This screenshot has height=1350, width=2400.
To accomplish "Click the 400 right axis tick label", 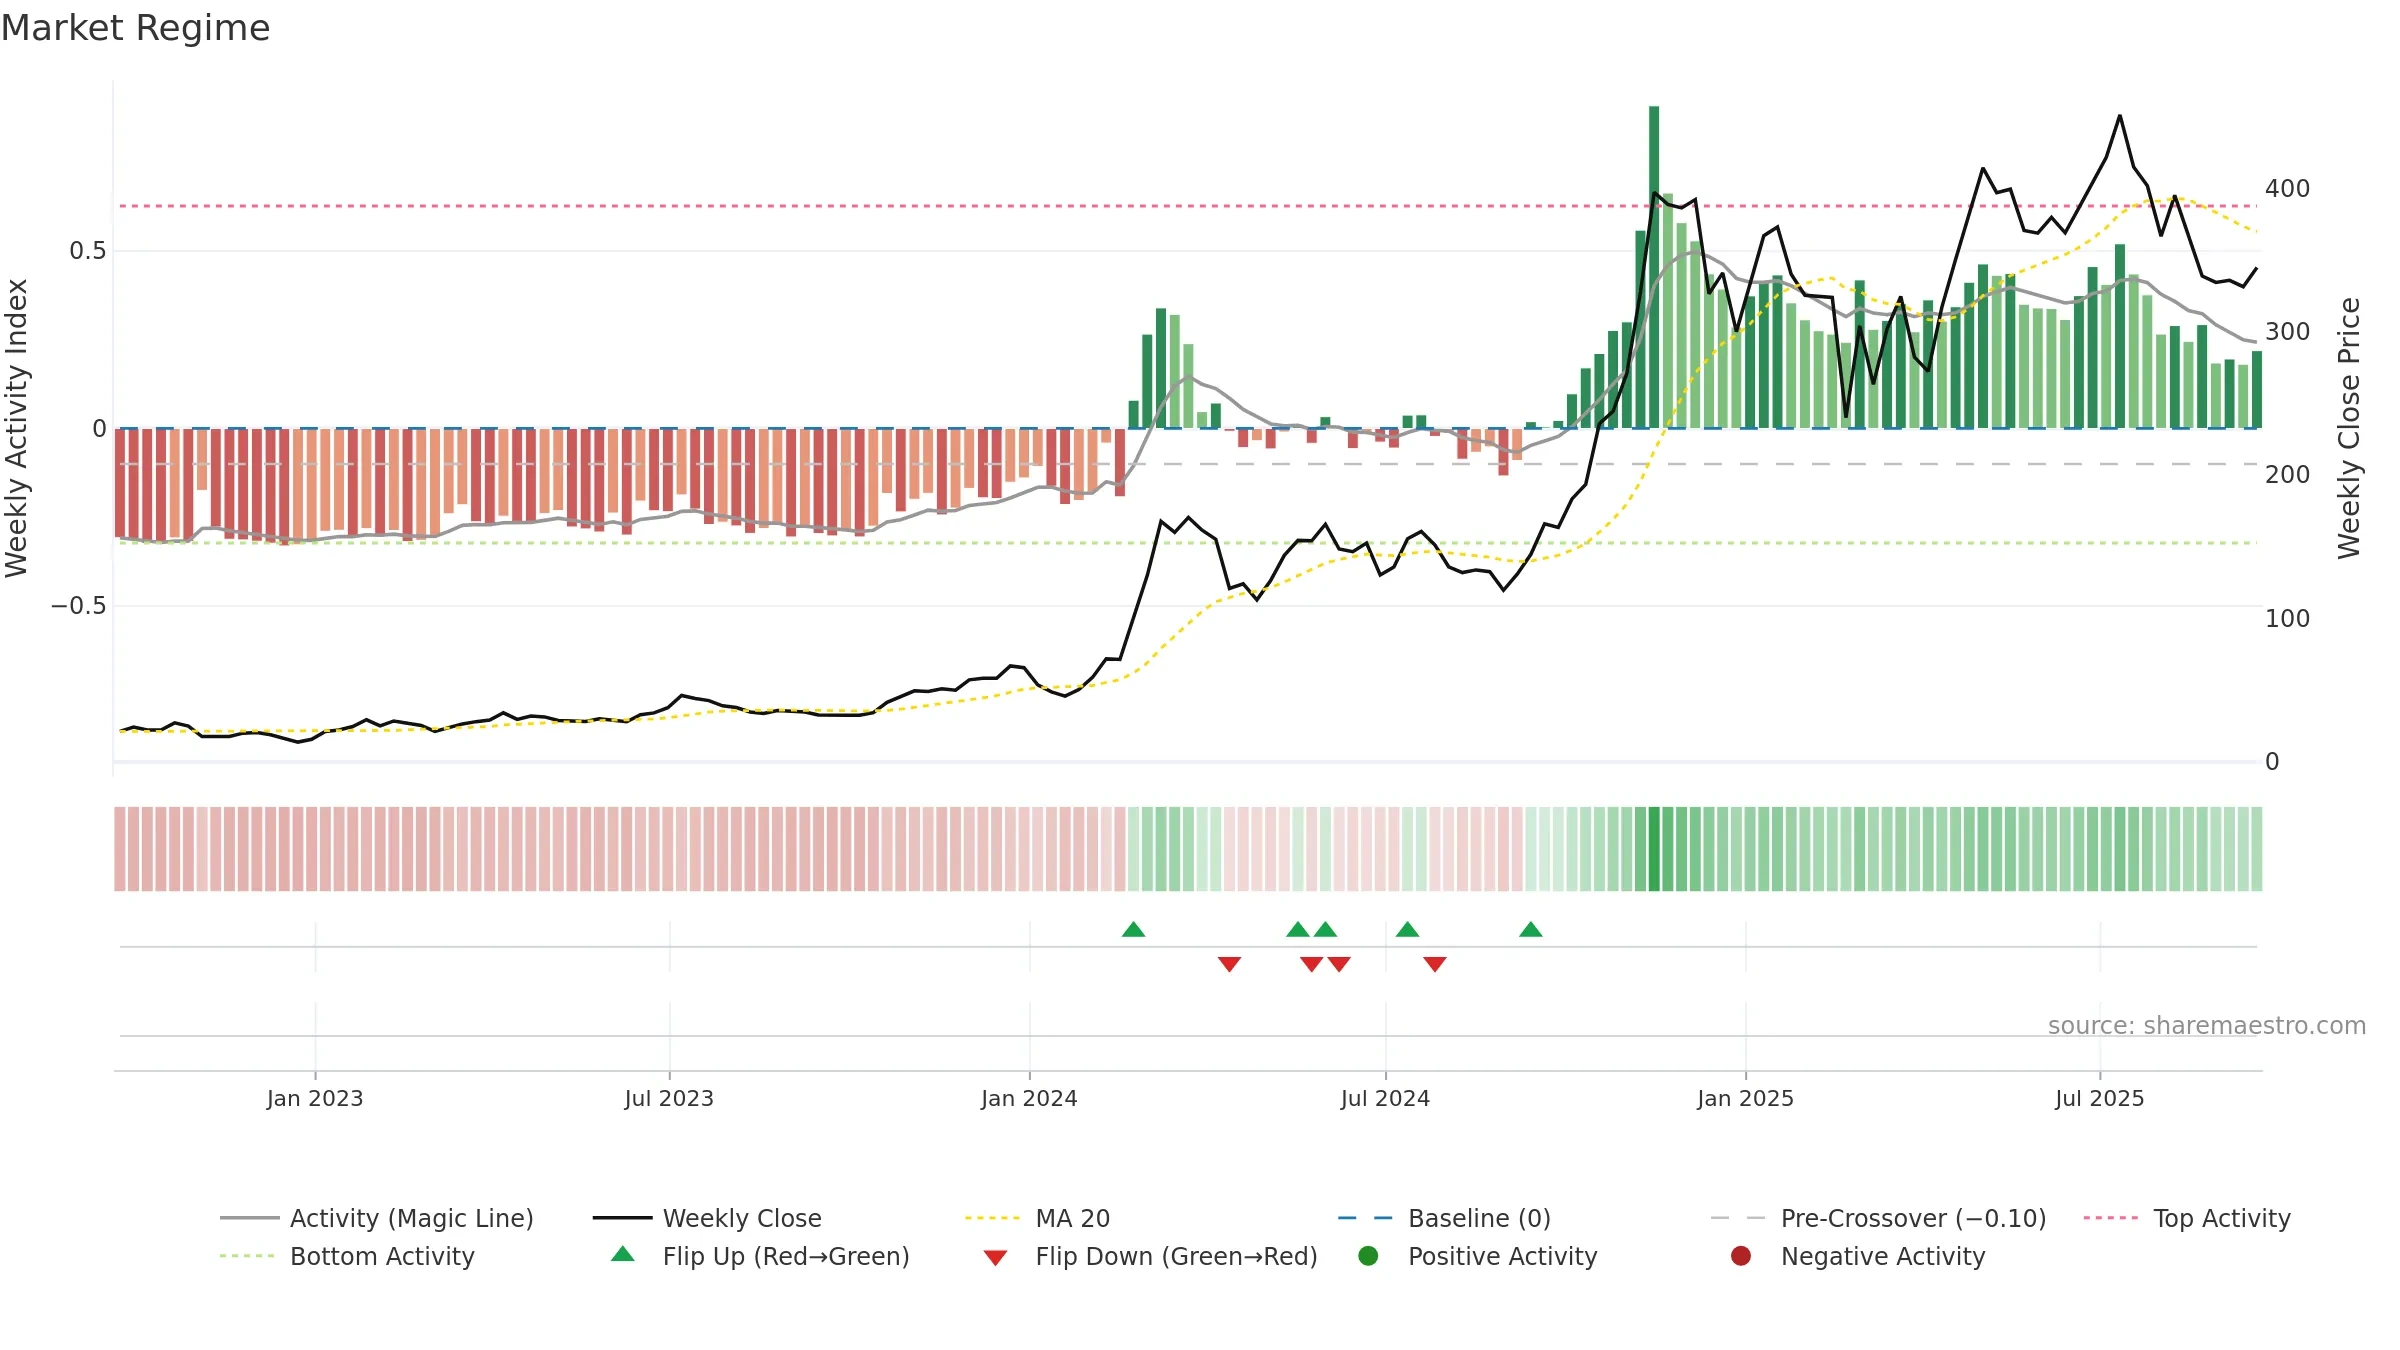I will pyautogui.click(x=2287, y=188).
